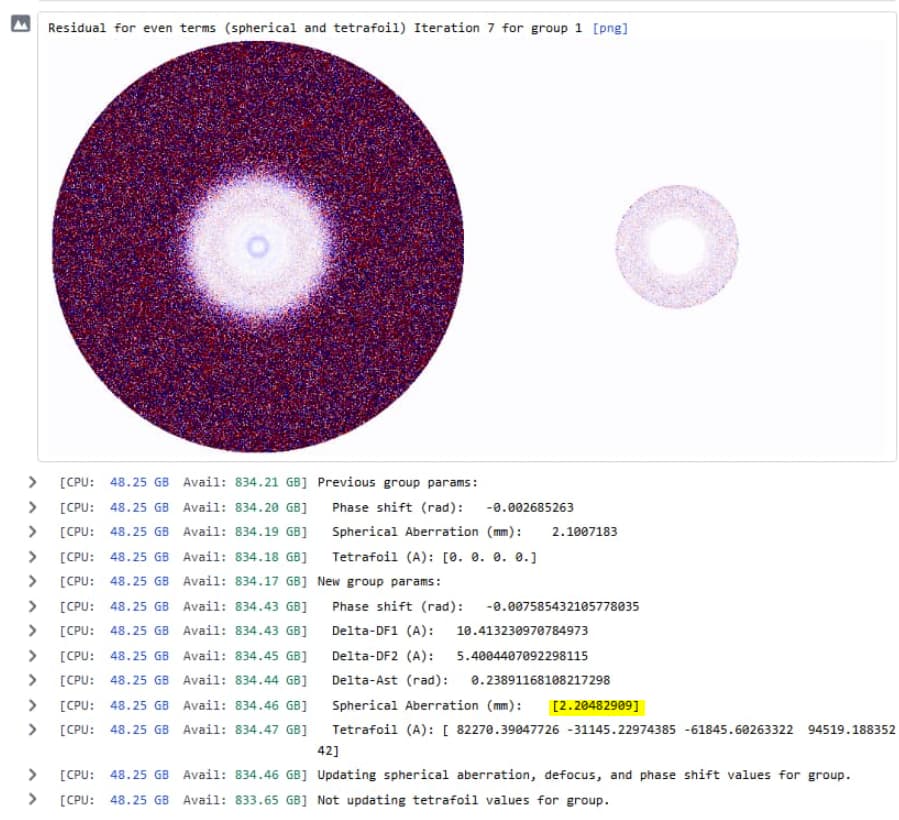Click the large residual circle plot
This screenshot has height=820, width=899.
[258, 247]
